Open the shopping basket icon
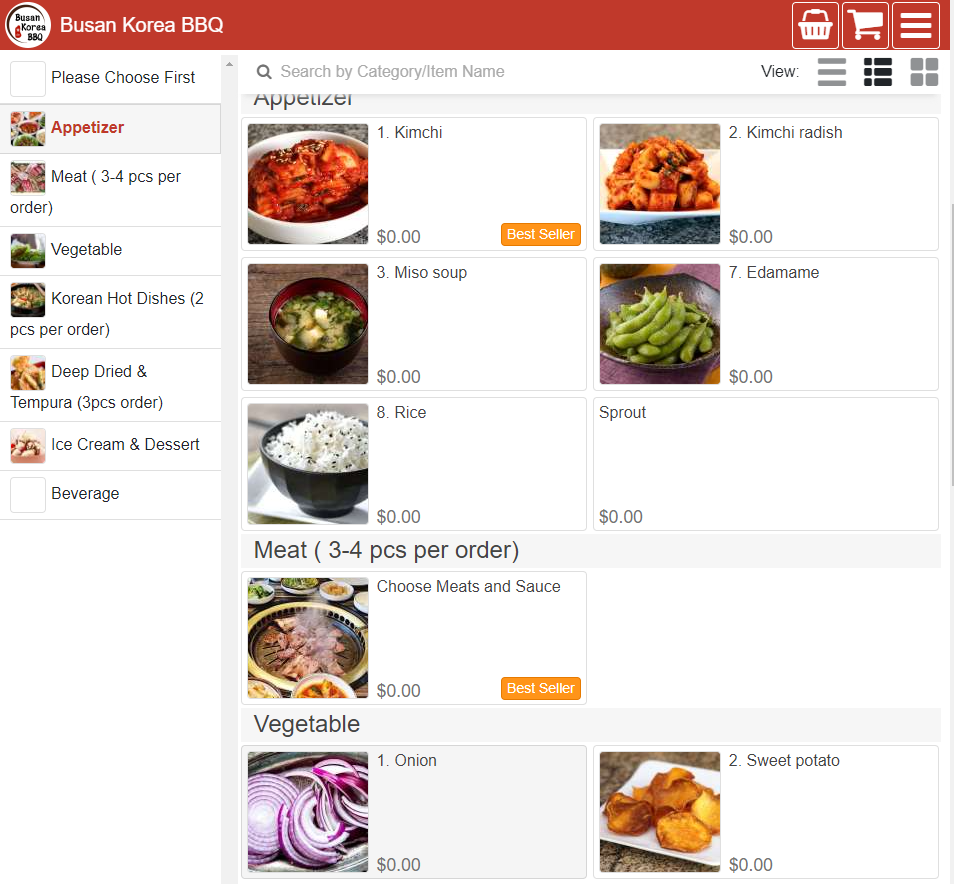Image resolution: width=954 pixels, height=884 pixels. coord(815,26)
